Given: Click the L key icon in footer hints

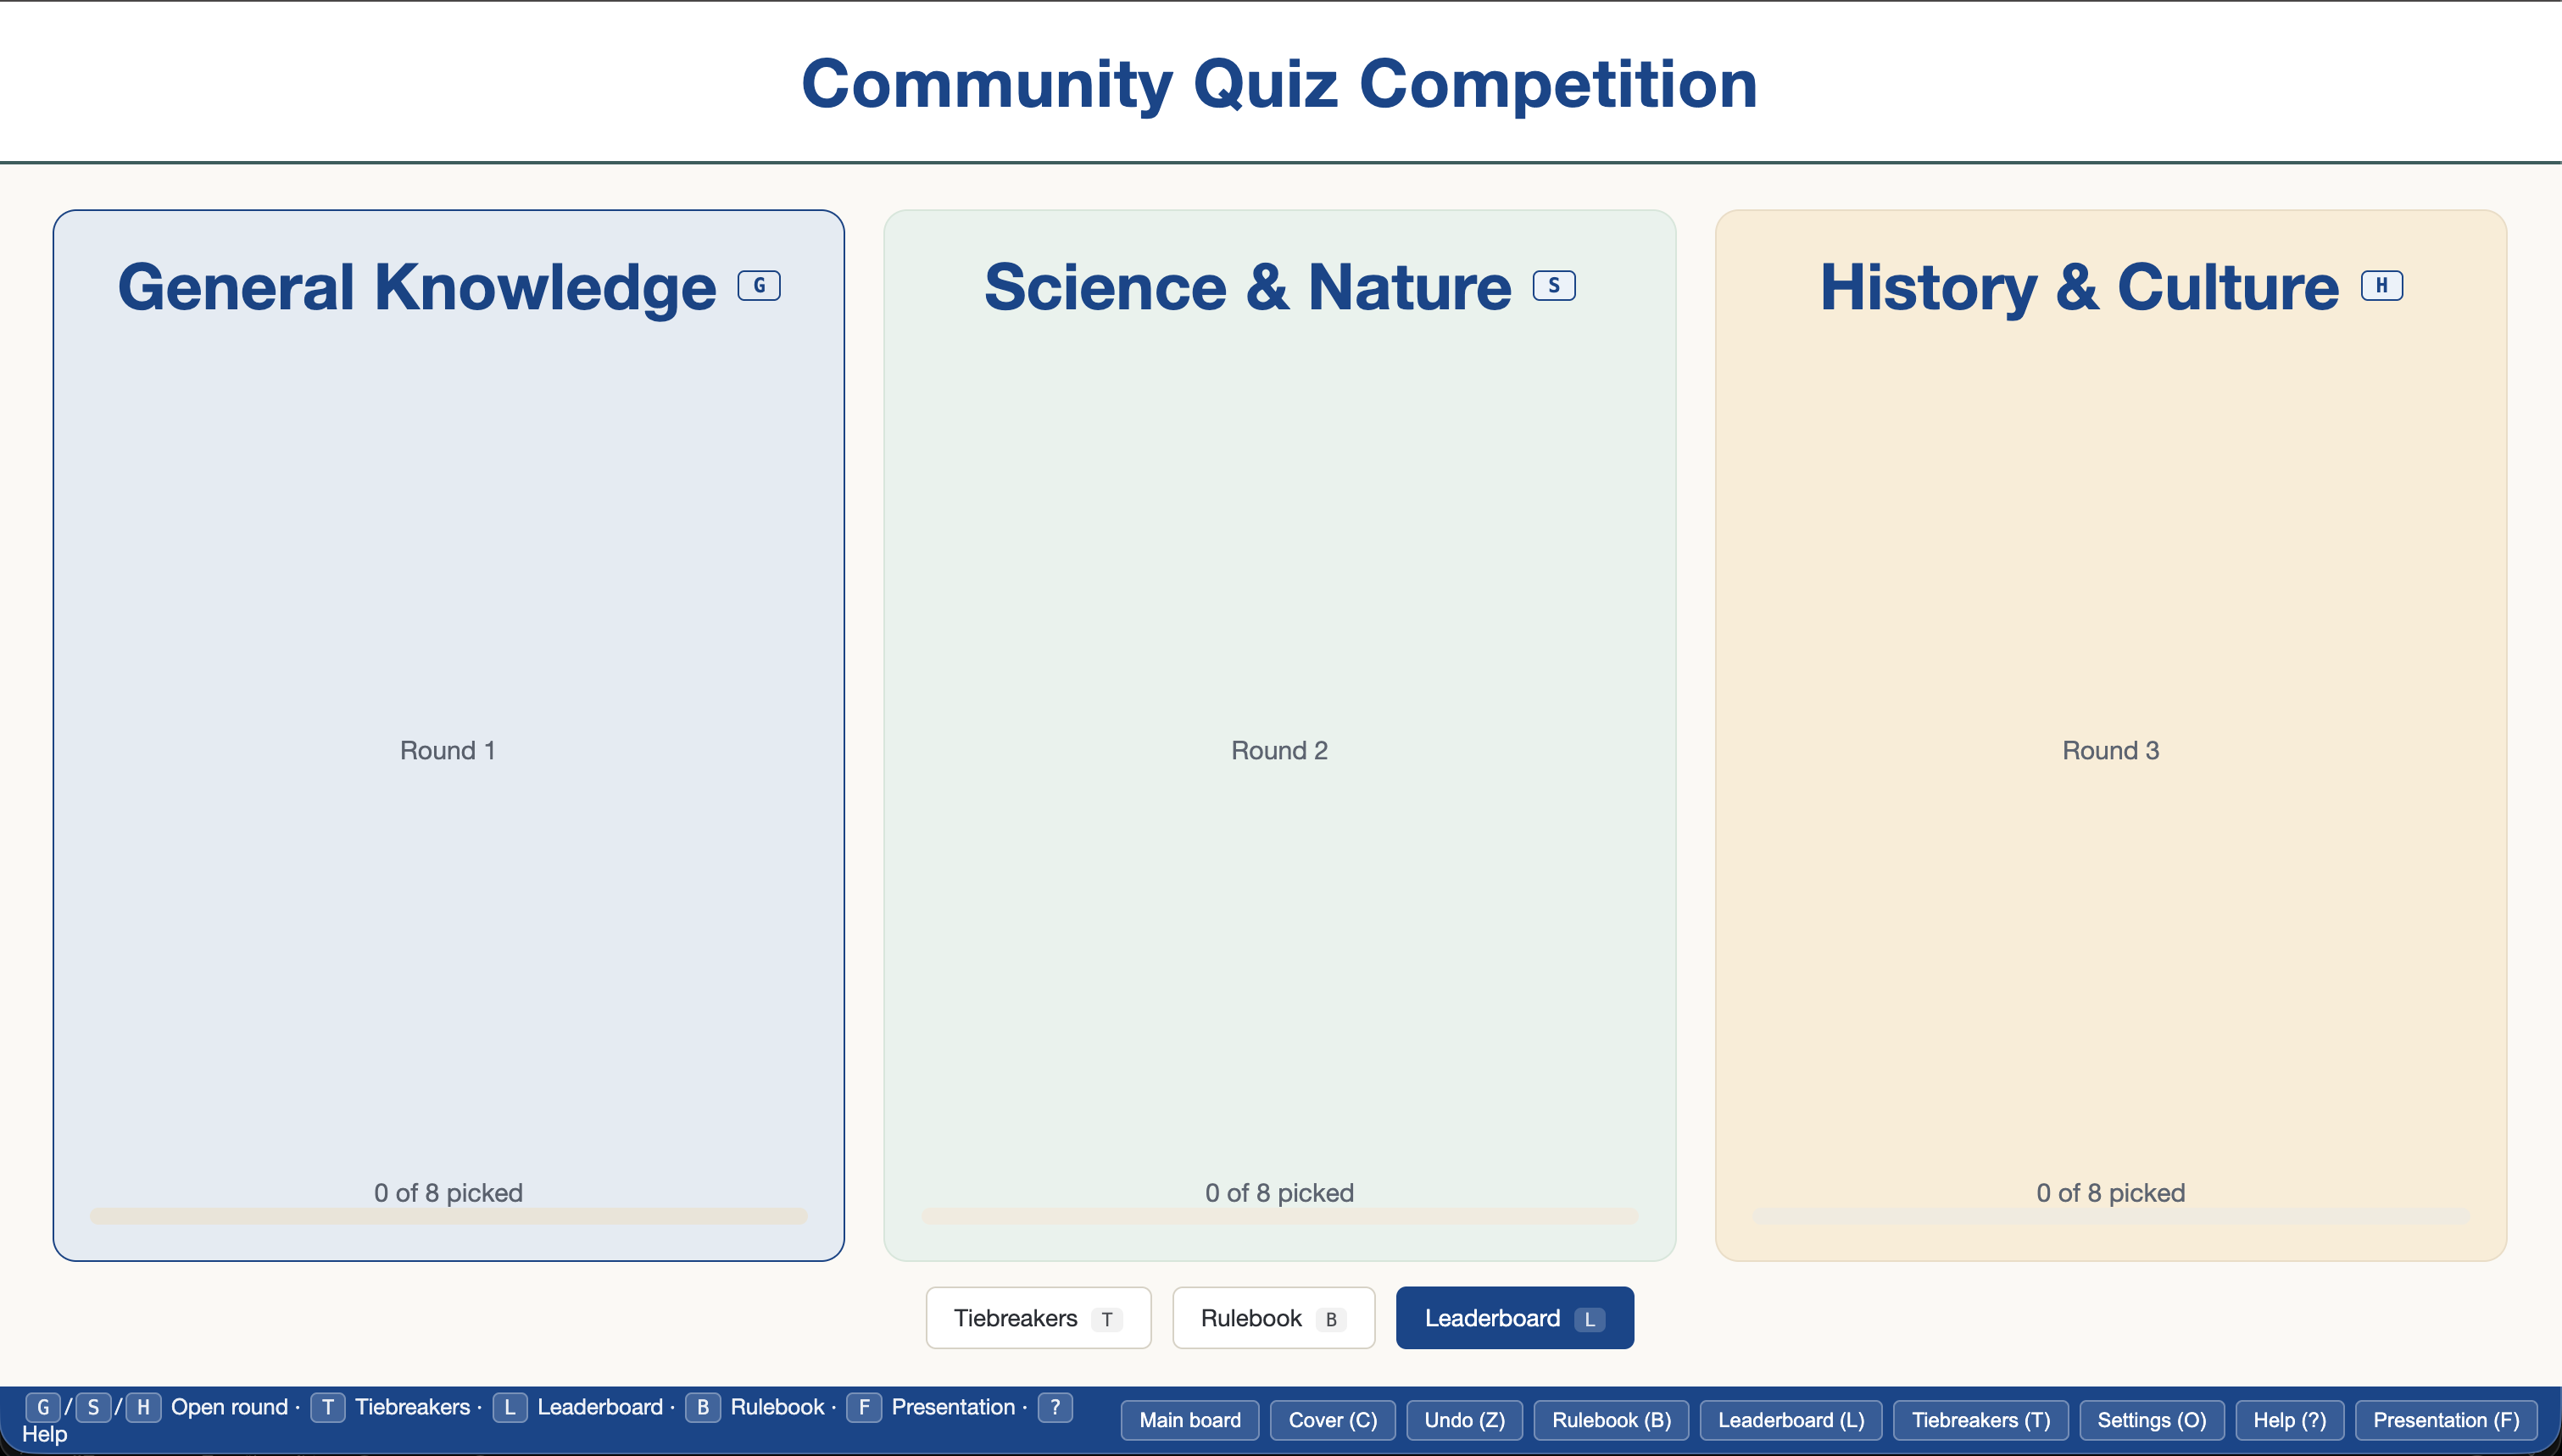Looking at the screenshot, I should pyautogui.click(x=510, y=1407).
